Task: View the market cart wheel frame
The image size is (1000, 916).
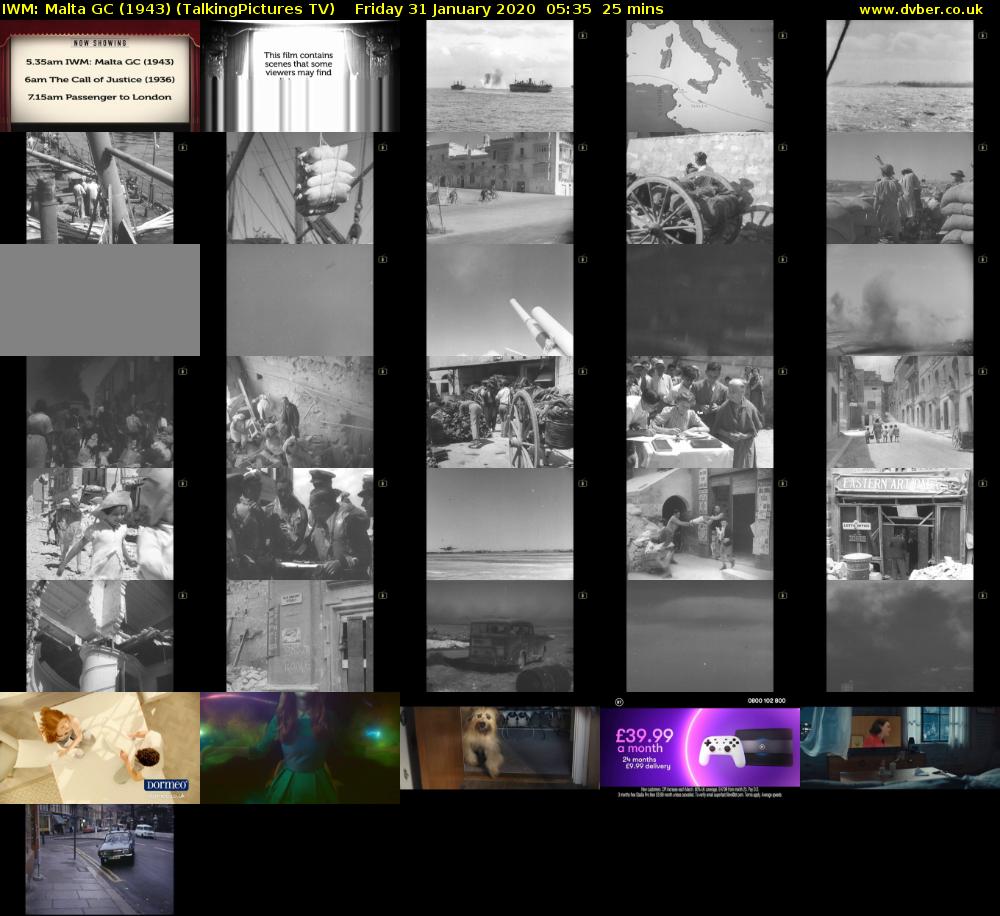Action: click(499, 412)
